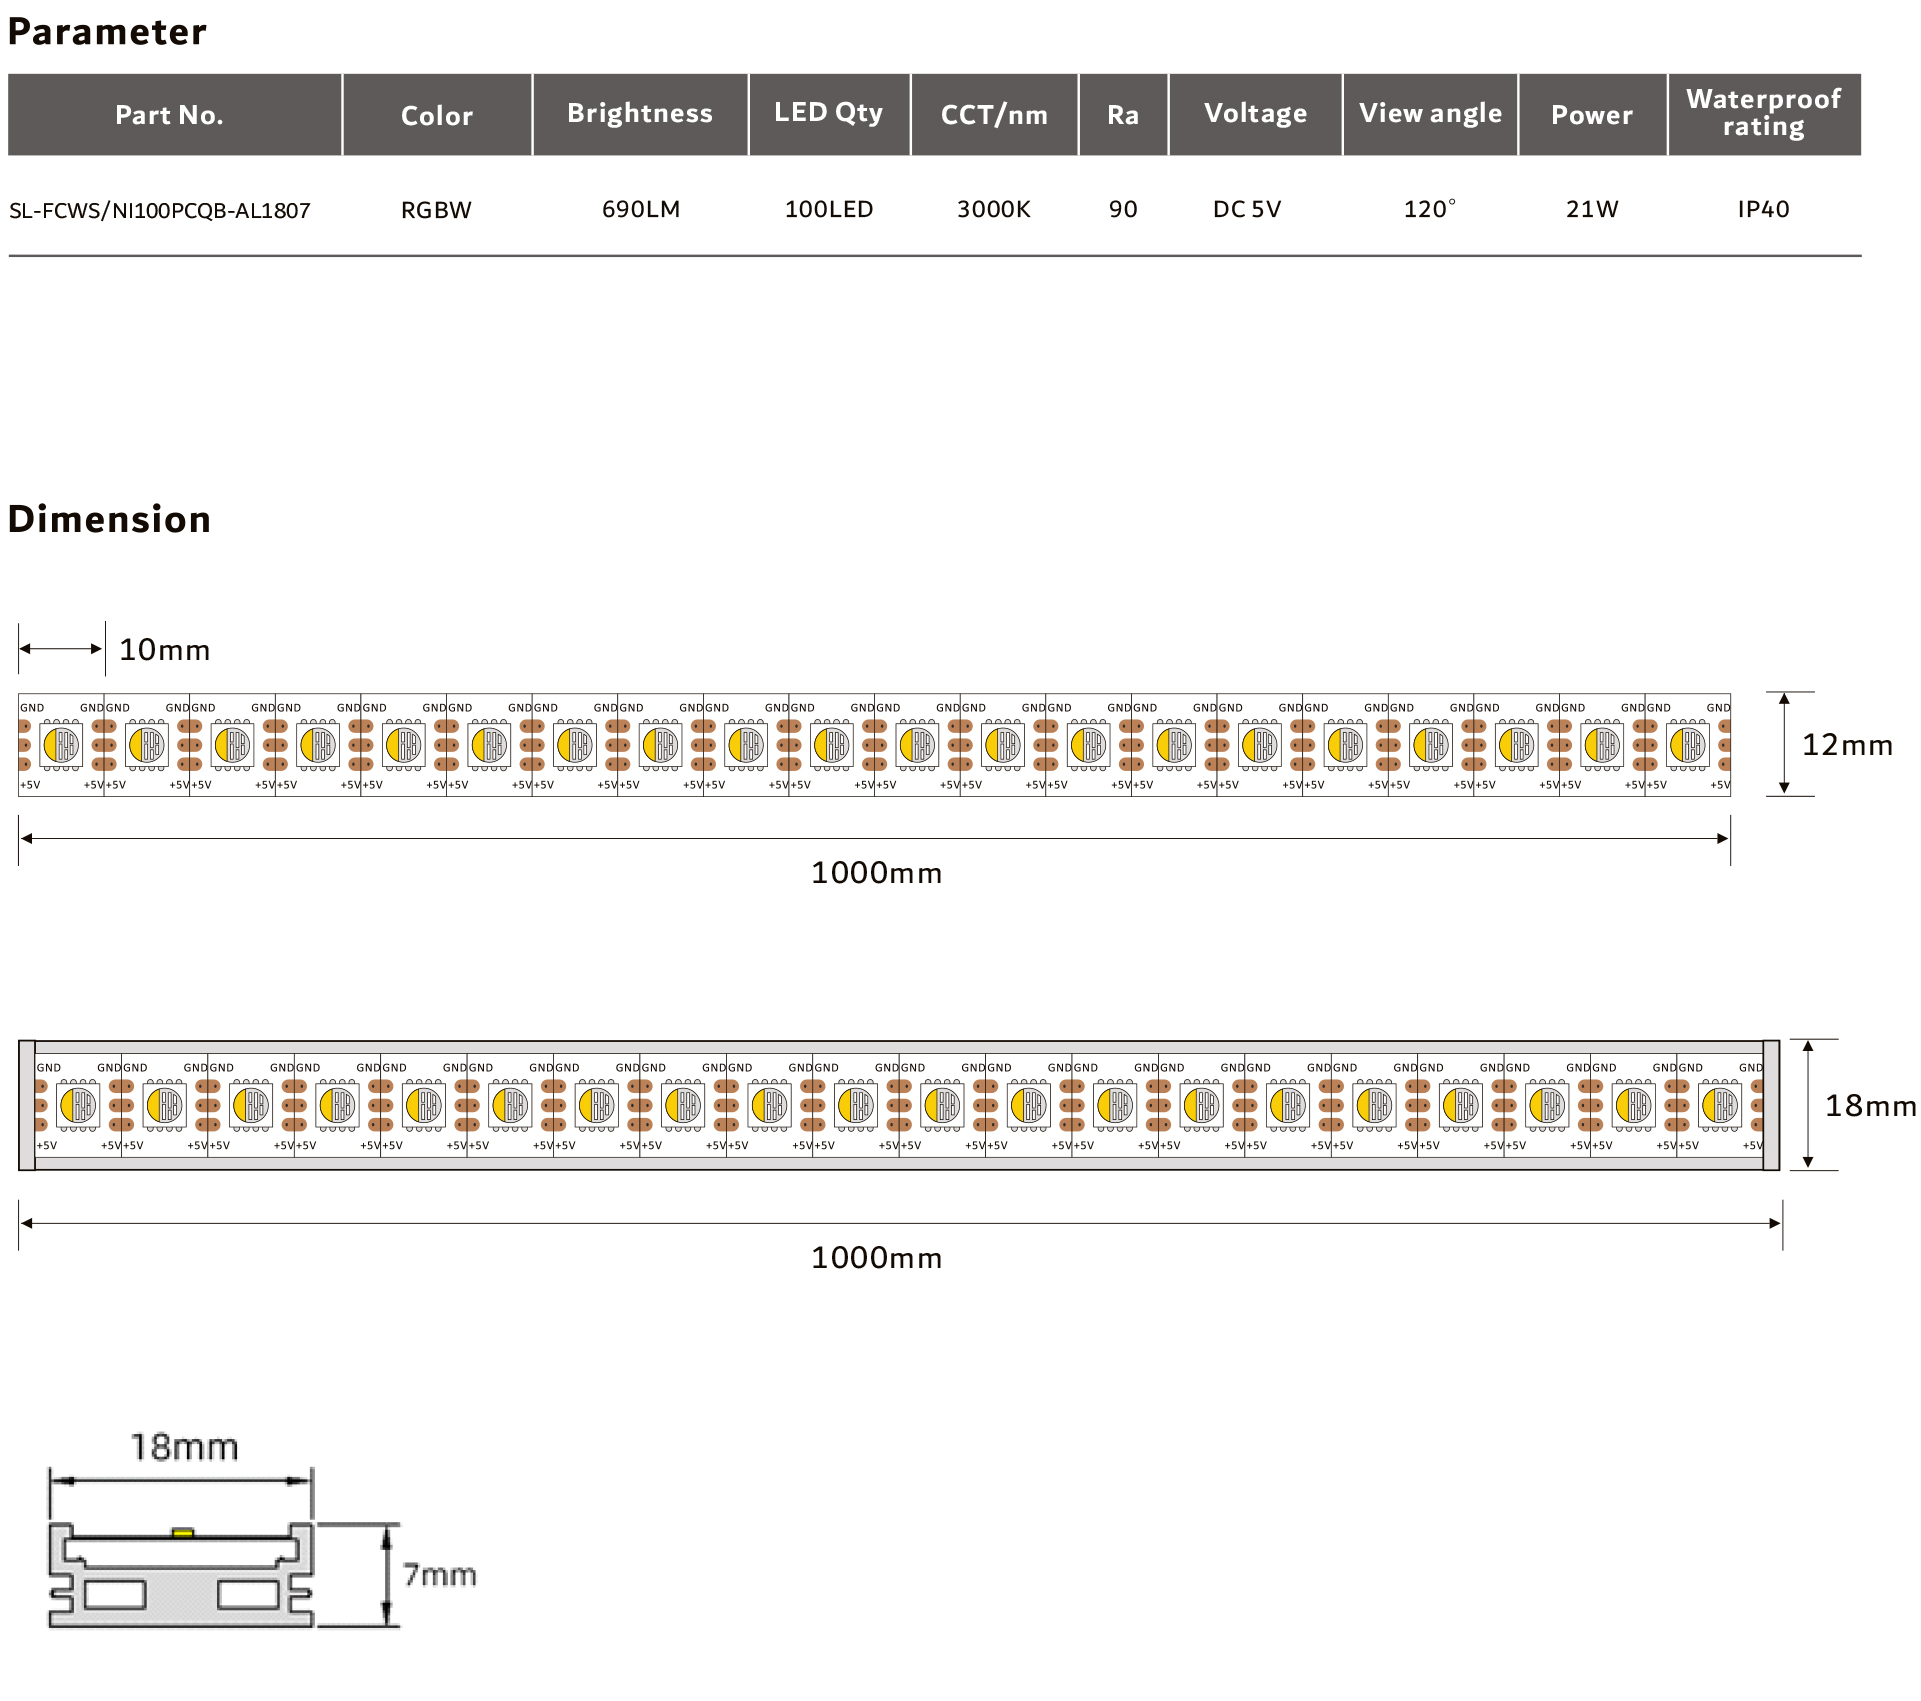
Task: Click the Waterproof rating header
Action: tap(1764, 113)
